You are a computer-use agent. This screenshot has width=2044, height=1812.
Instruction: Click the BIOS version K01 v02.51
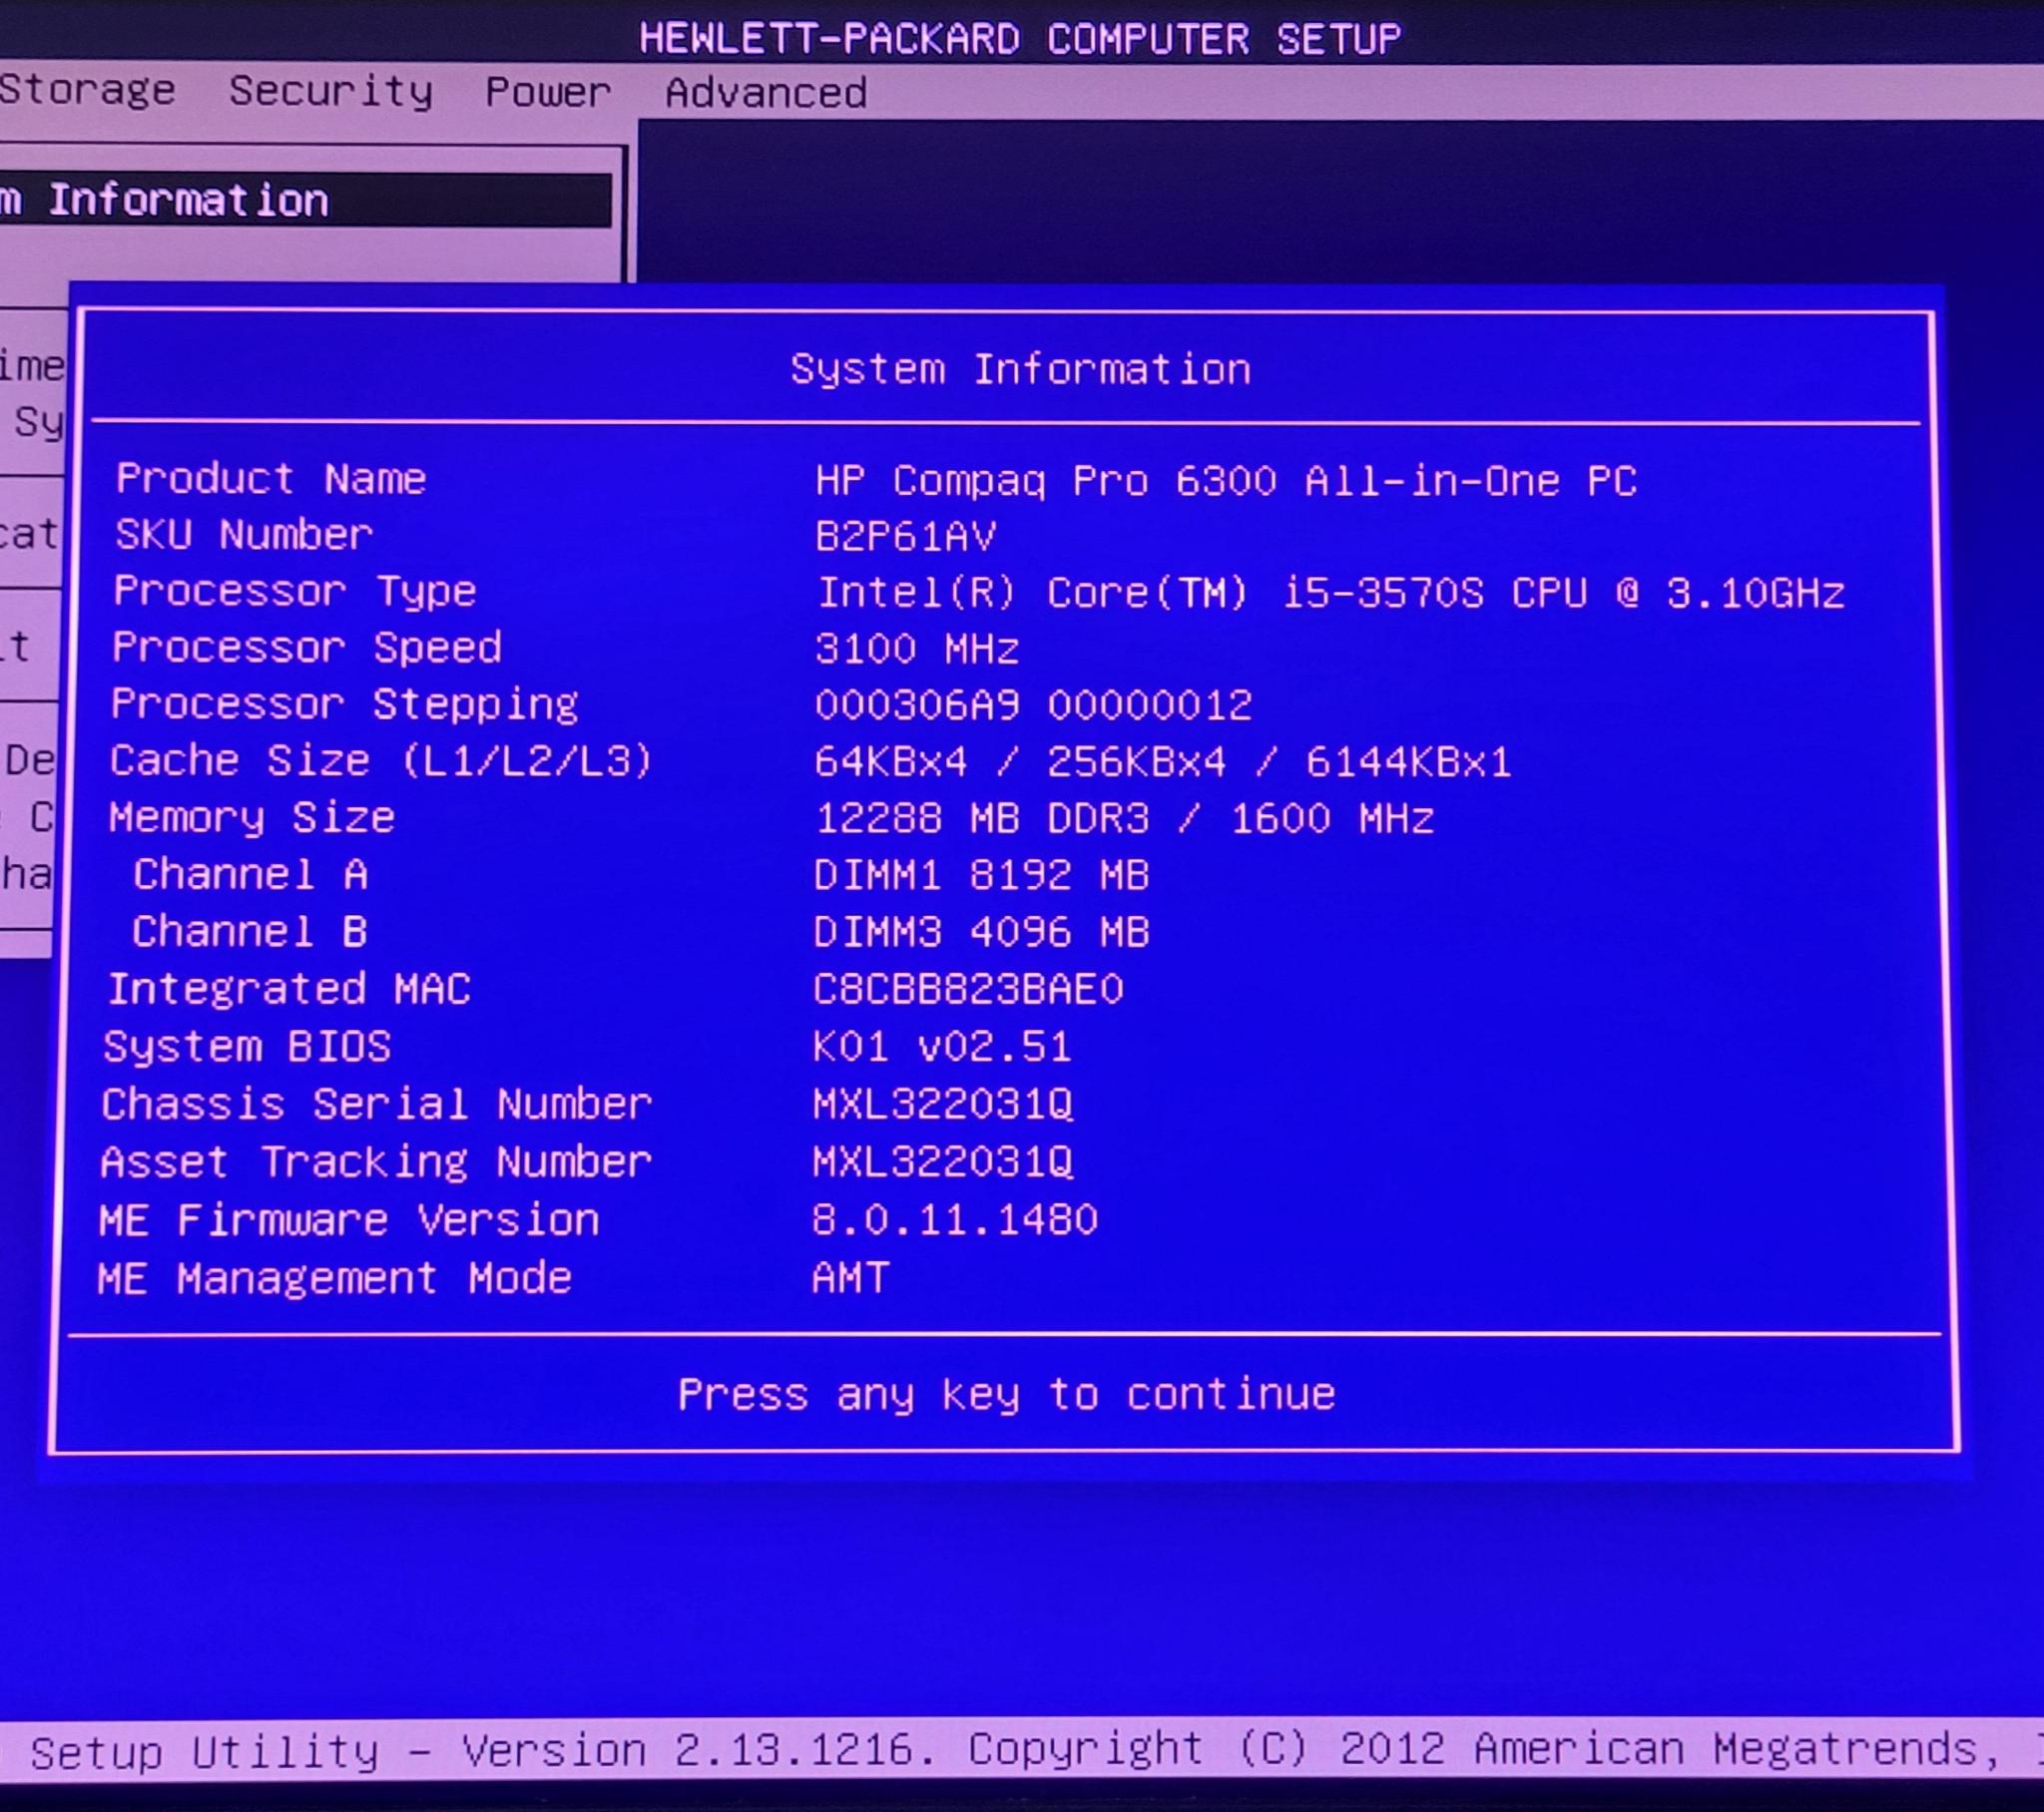[942, 1048]
